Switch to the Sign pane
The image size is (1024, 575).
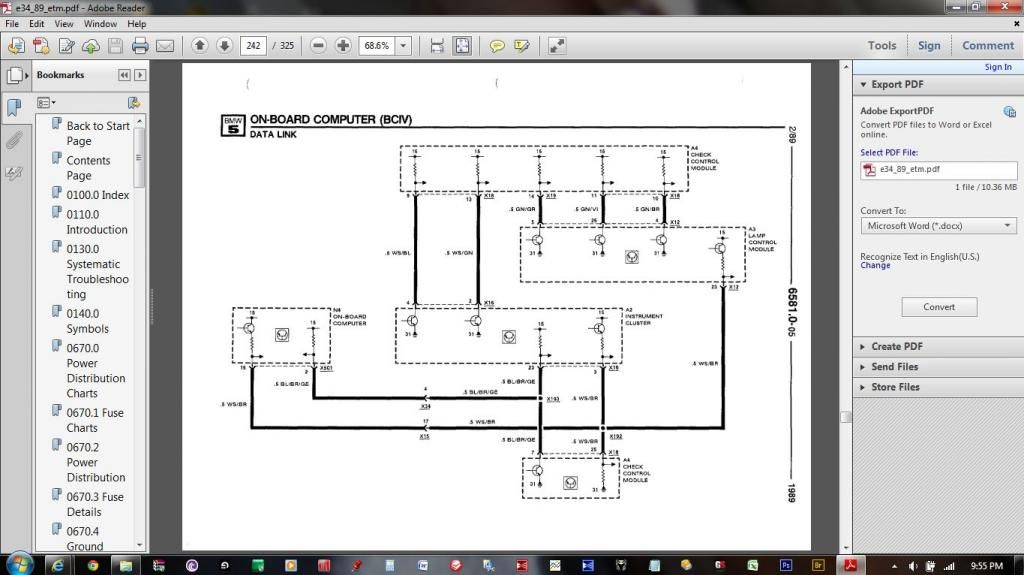click(929, 46)
